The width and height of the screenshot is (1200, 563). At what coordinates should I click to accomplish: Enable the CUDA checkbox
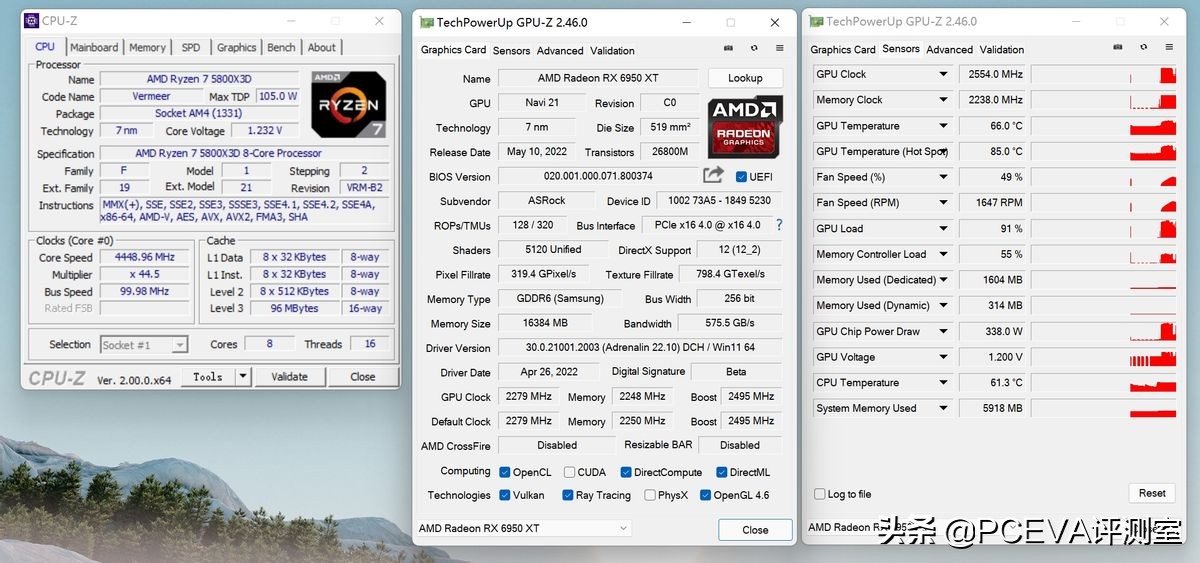(569, 472)
